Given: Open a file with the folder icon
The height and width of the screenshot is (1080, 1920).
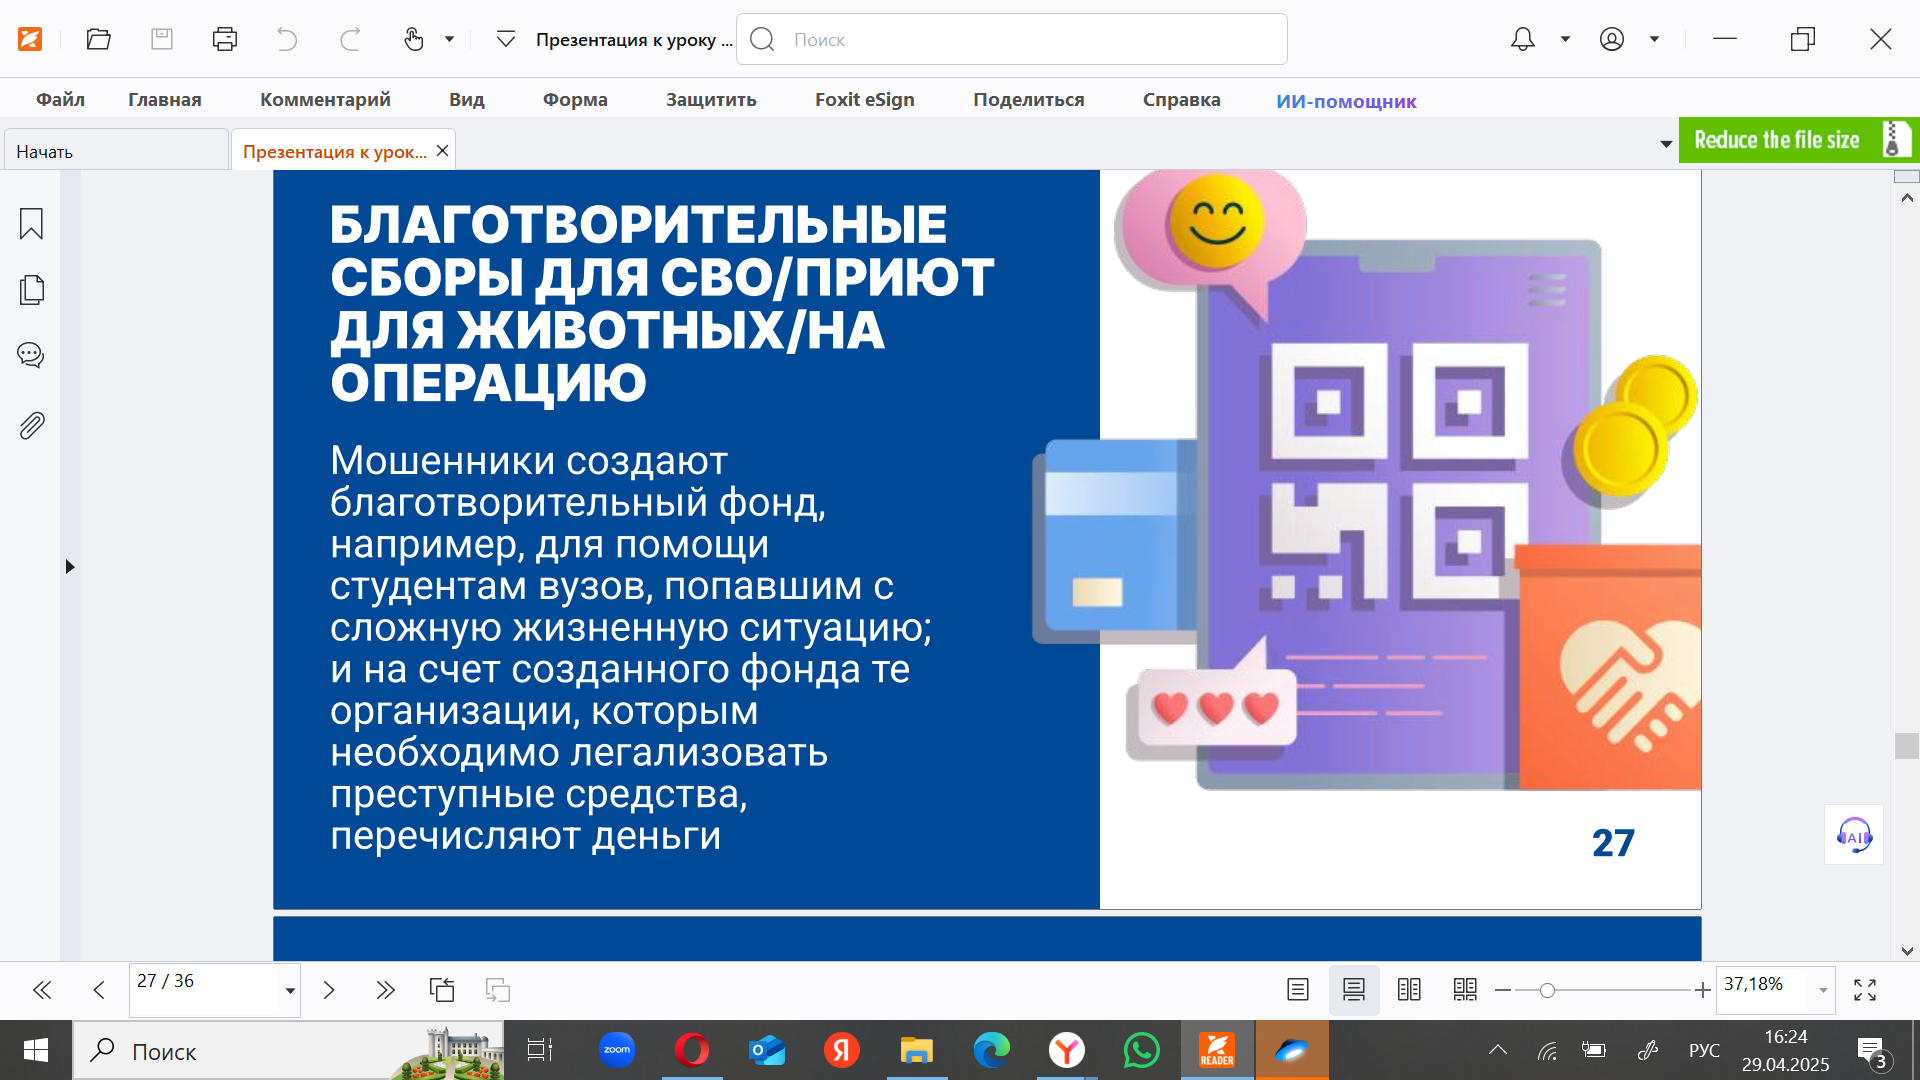Looking at the screenshot, I should tap(98, 39).
